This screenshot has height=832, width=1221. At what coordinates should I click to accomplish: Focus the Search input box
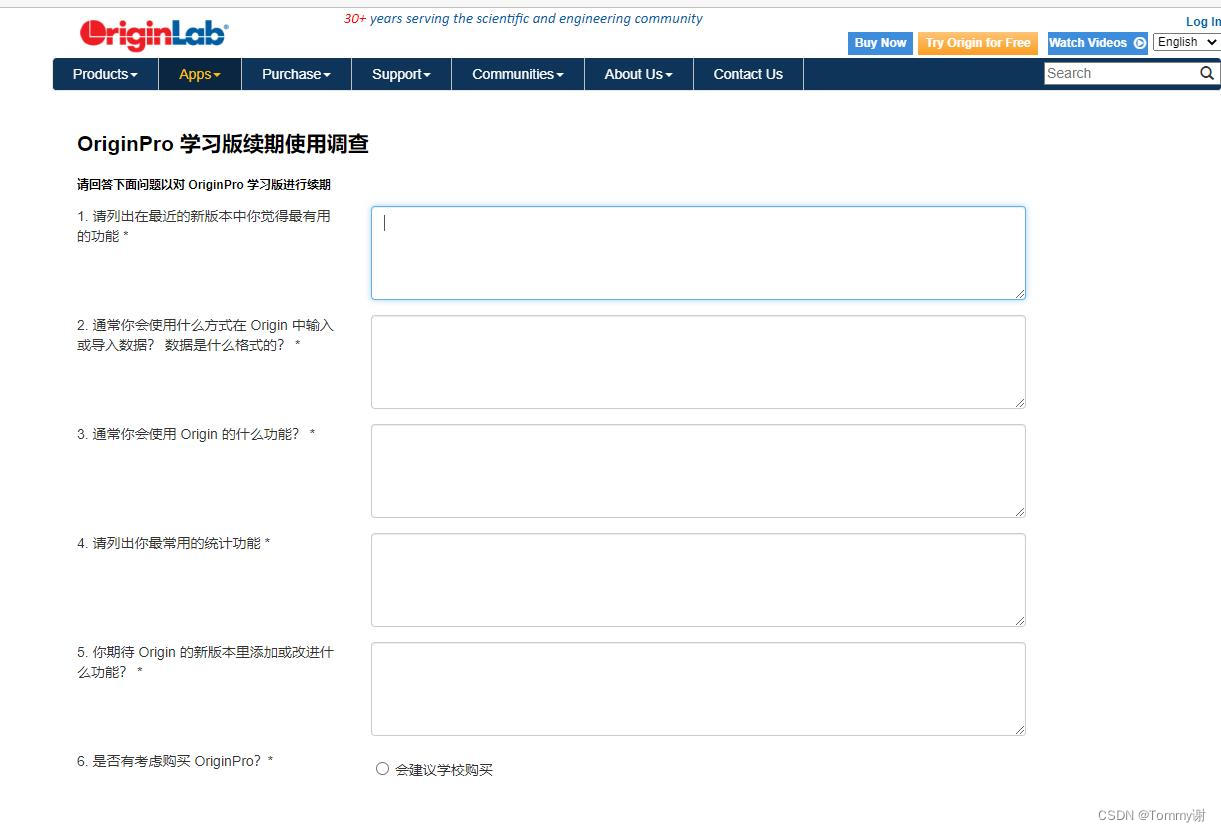point(1121,73)
